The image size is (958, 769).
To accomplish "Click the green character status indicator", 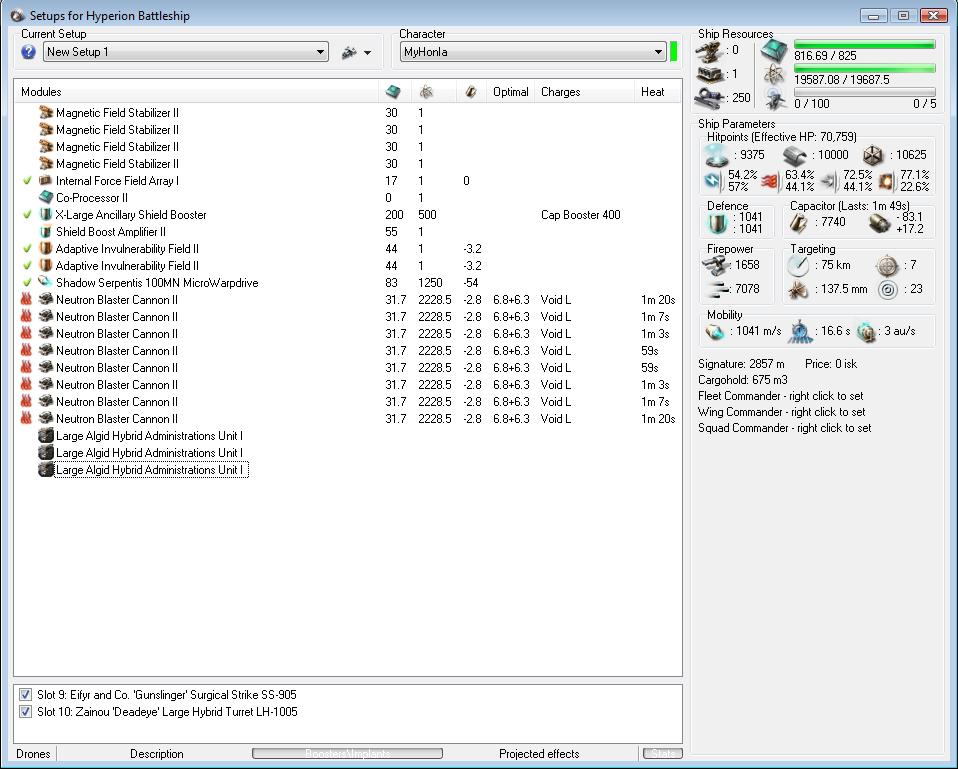I will coord(673,52).
